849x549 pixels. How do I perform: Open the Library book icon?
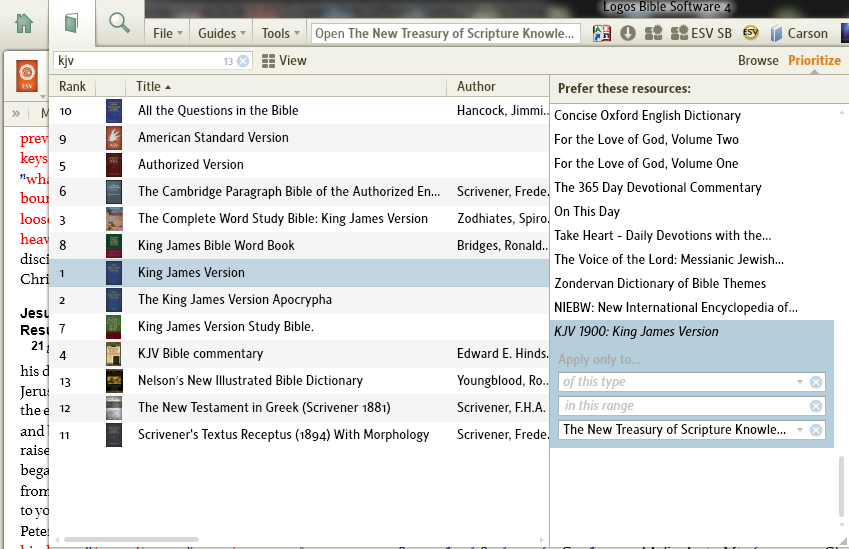[71, 23]
